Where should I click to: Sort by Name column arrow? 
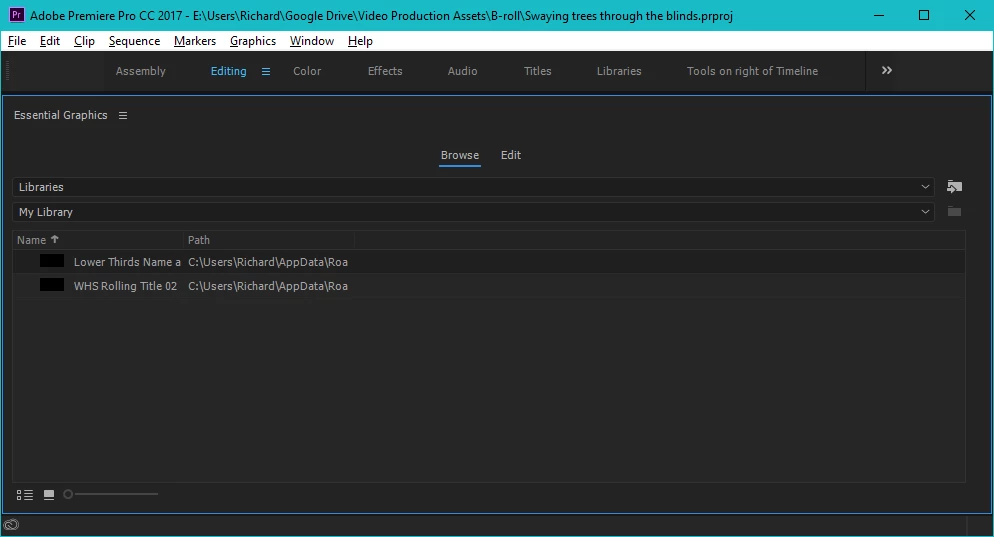pos(55,239)
